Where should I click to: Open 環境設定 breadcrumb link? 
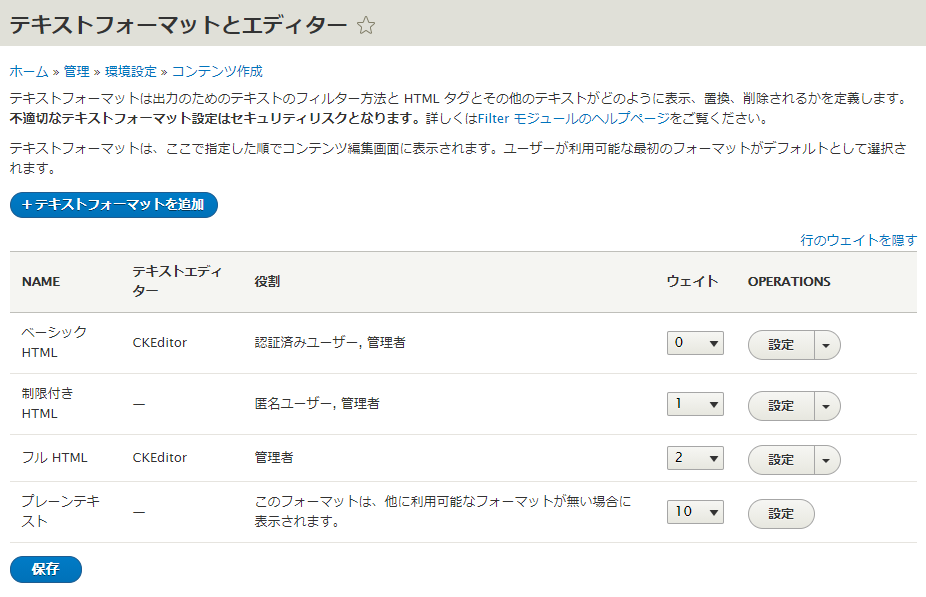tap(131, 71)
